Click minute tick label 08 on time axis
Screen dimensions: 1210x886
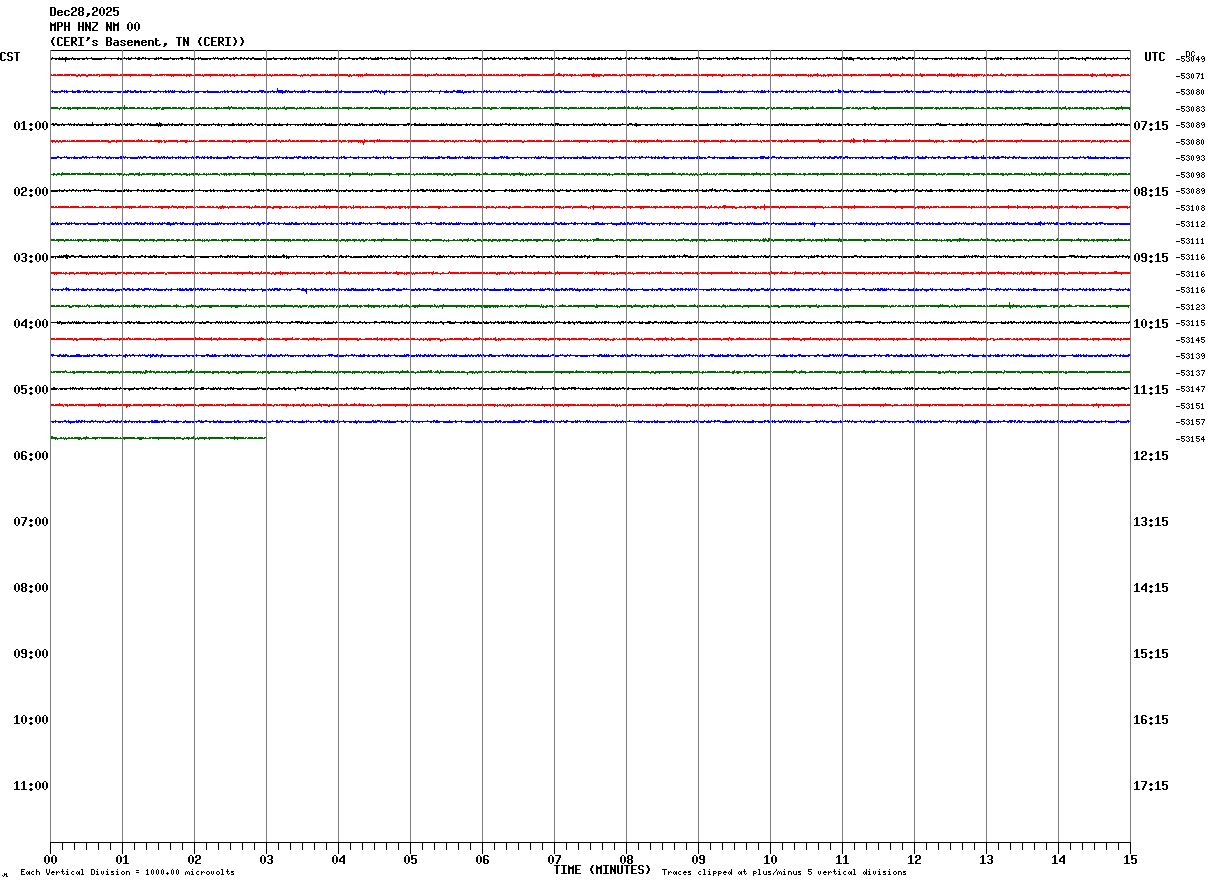pos(626,860)
